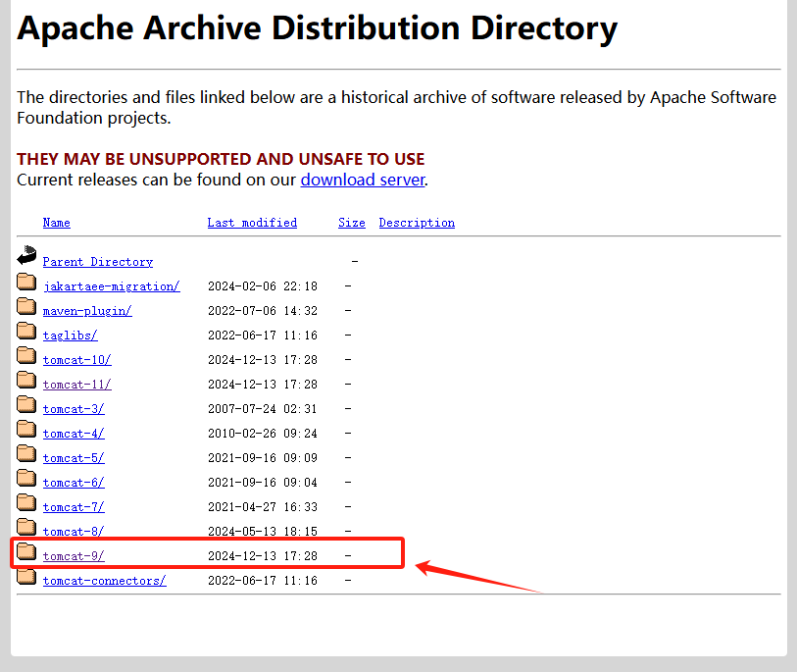
Task: Click the folder icon beside tomcat-9/
Action: click(x=26, y=551)
